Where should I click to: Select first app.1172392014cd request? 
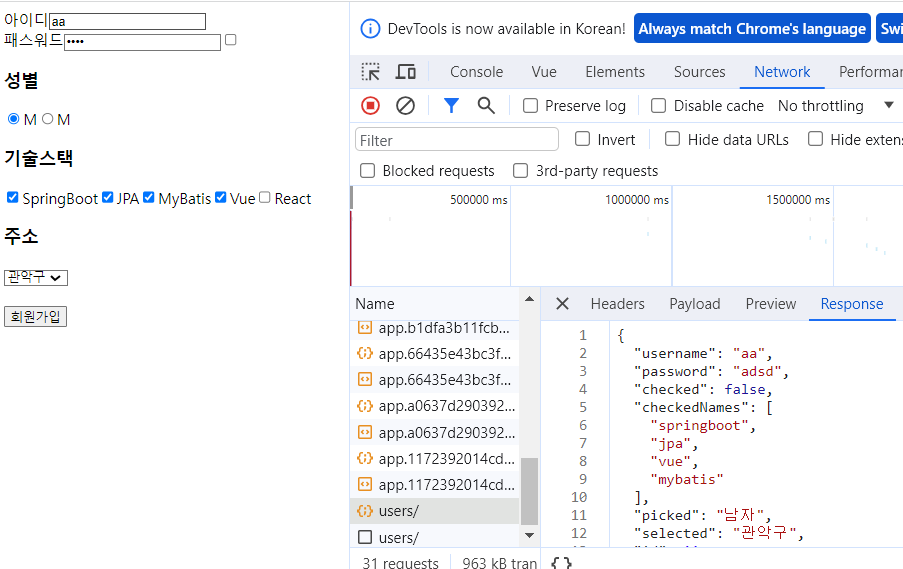[x=434, y=458]
